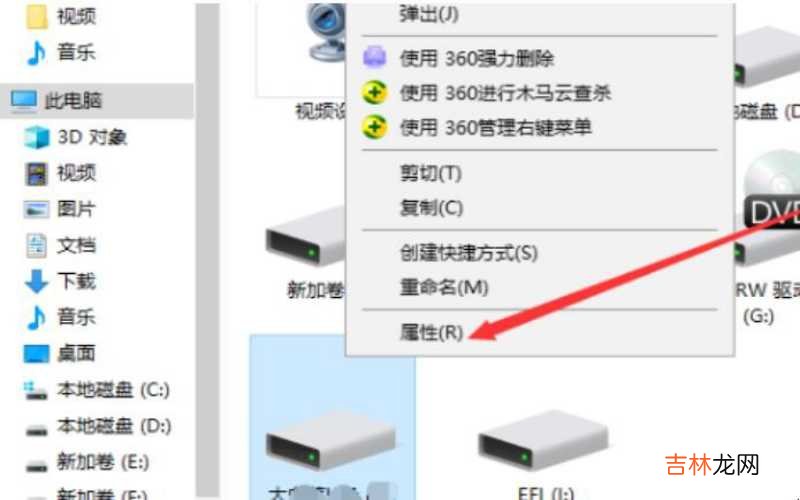Click 复制(C) in context menu

(x=431, y=208)
